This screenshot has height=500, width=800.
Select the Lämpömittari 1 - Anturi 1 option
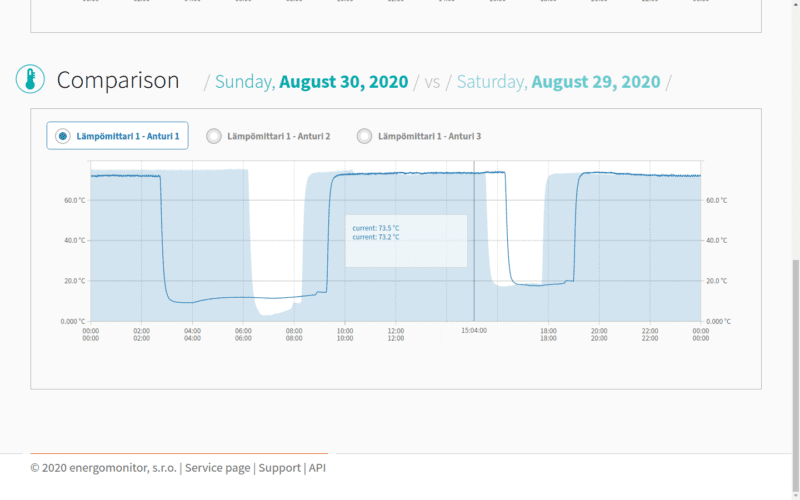click(x=117, y=136)
